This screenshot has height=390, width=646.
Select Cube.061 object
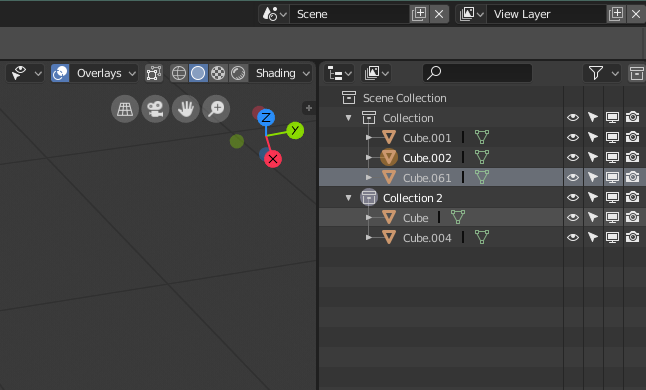click(427, 178)
